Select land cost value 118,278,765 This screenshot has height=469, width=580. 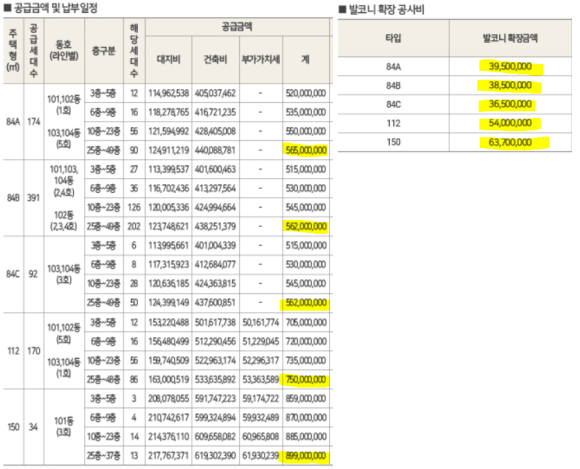(169, 112)
